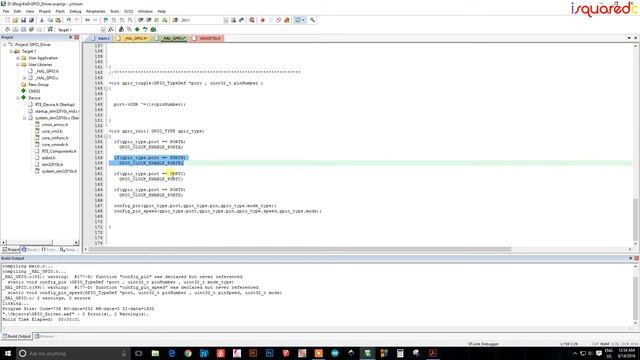The image size is (640, 360).
Task: Collapse the Device component node
Action: pyautogui.click(x=18, y=98)
